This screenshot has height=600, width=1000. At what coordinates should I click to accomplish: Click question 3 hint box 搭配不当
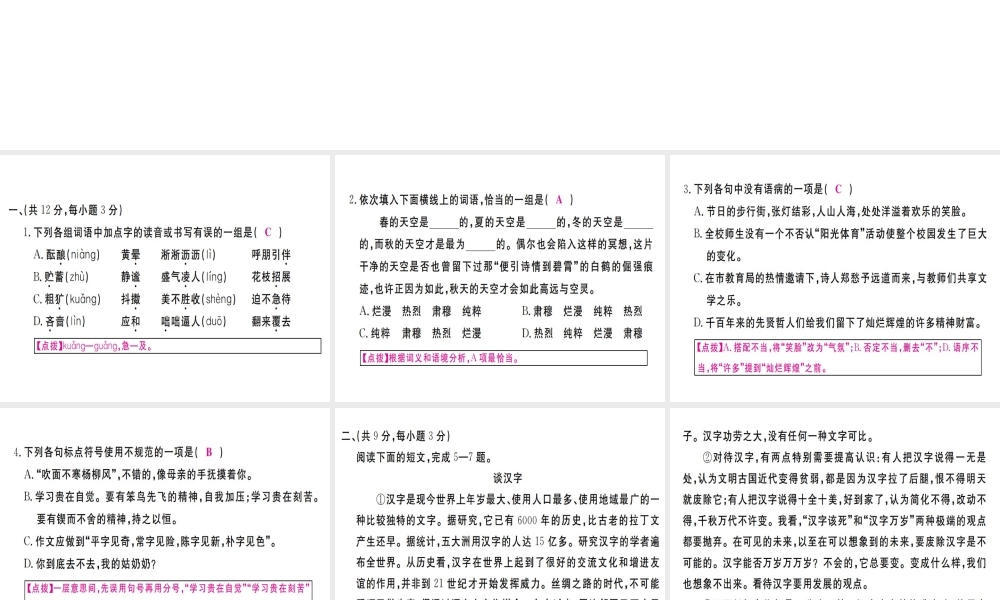pos(838,357)
